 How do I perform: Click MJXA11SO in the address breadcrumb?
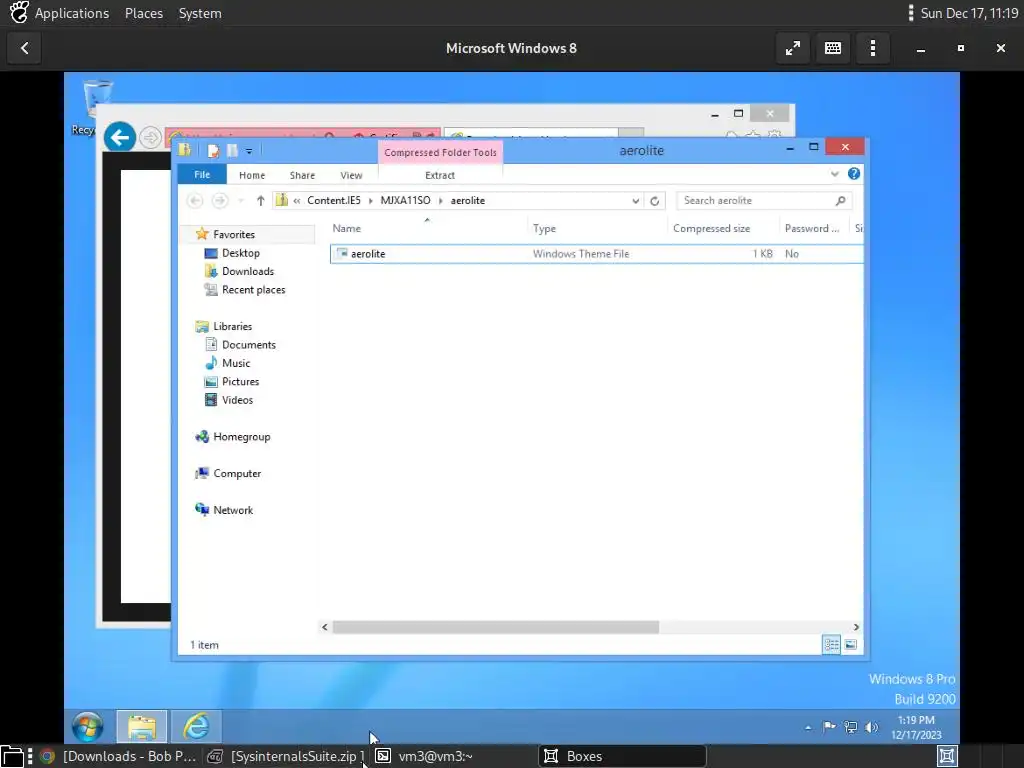(405, 200)
